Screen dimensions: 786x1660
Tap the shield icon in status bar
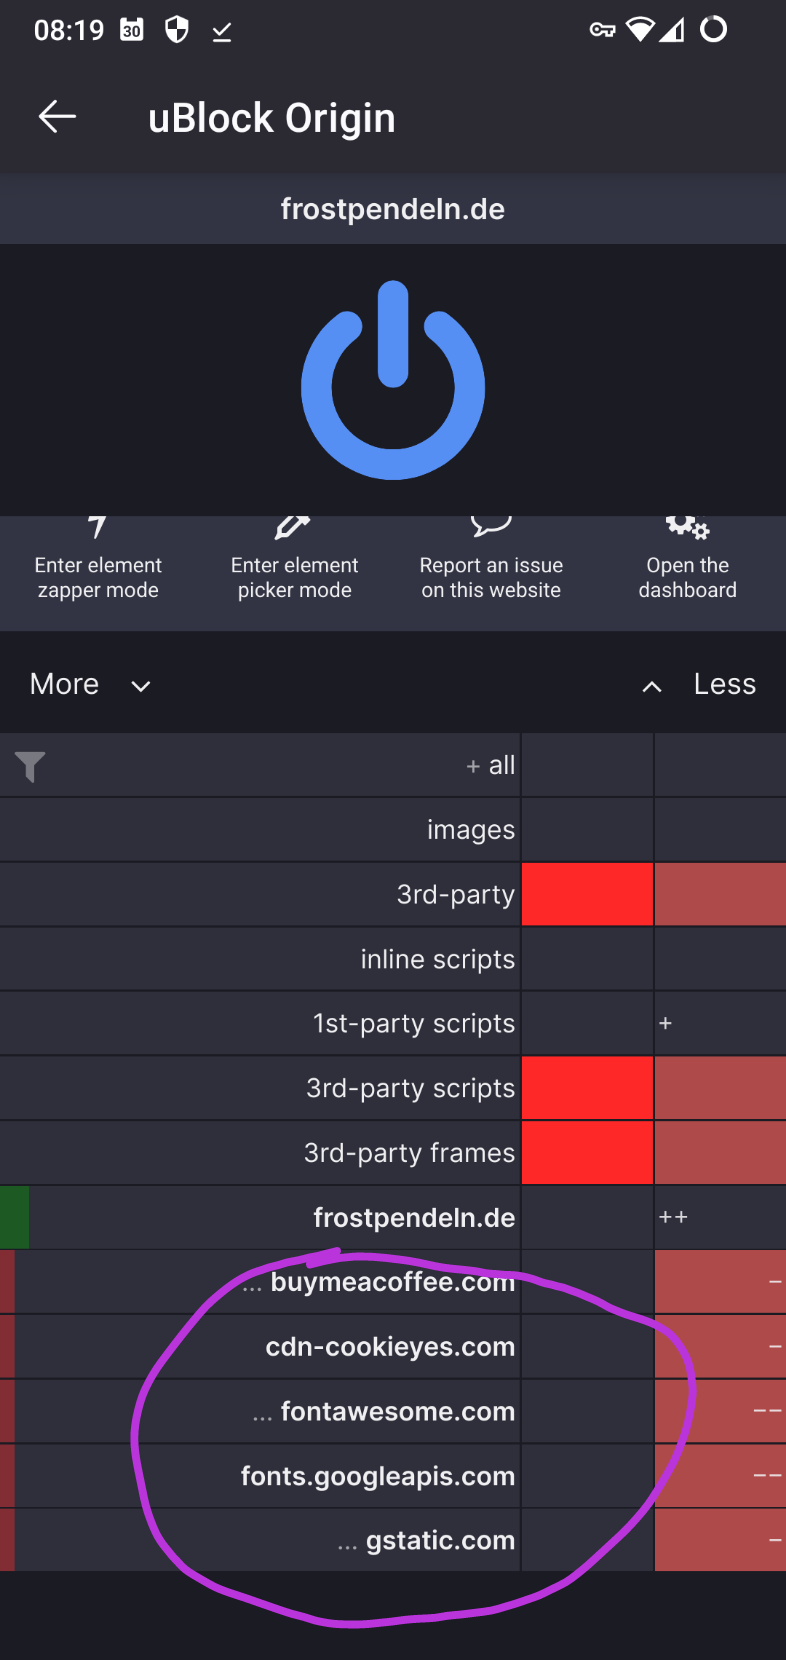click(177, 30)
